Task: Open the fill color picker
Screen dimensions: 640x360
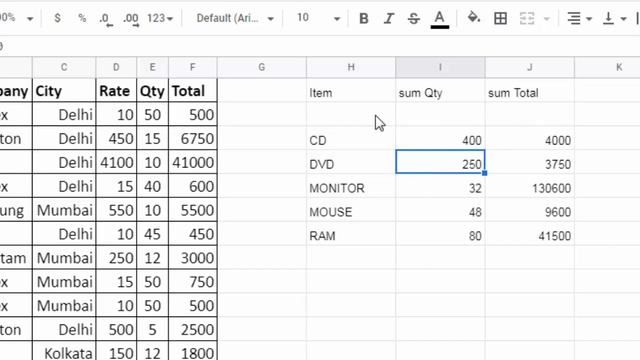Action: (473, 18)
